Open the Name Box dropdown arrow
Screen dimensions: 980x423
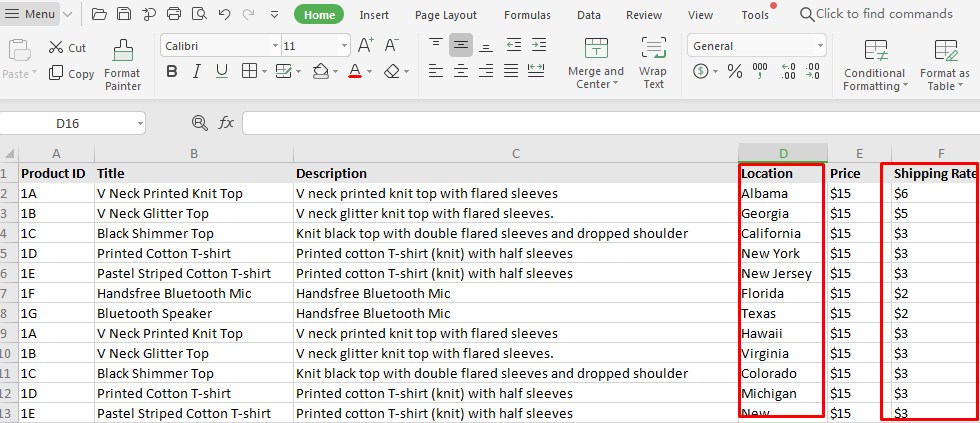pos(139,124)
